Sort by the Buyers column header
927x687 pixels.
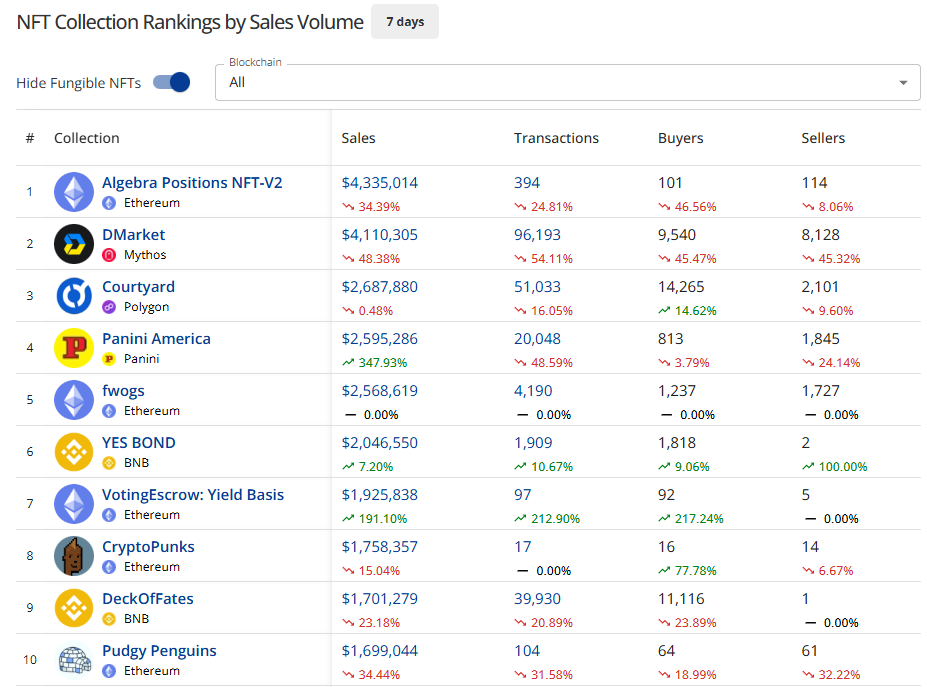click(x=680, y=138)
